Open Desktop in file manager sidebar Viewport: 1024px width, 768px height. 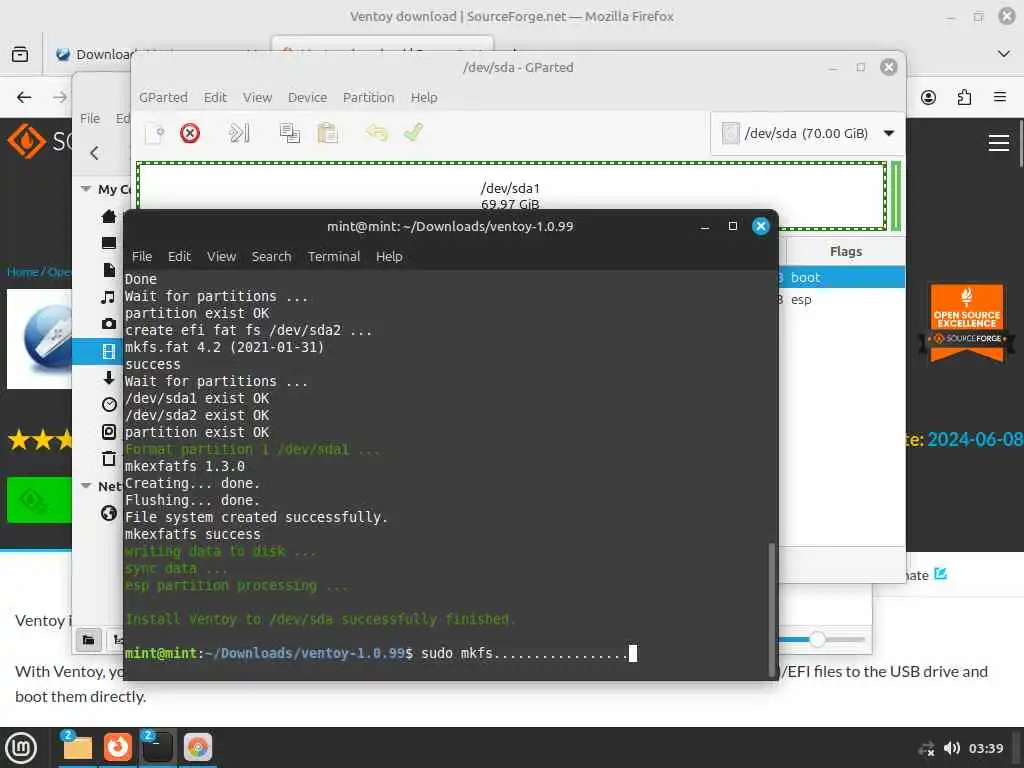[109, 243]
